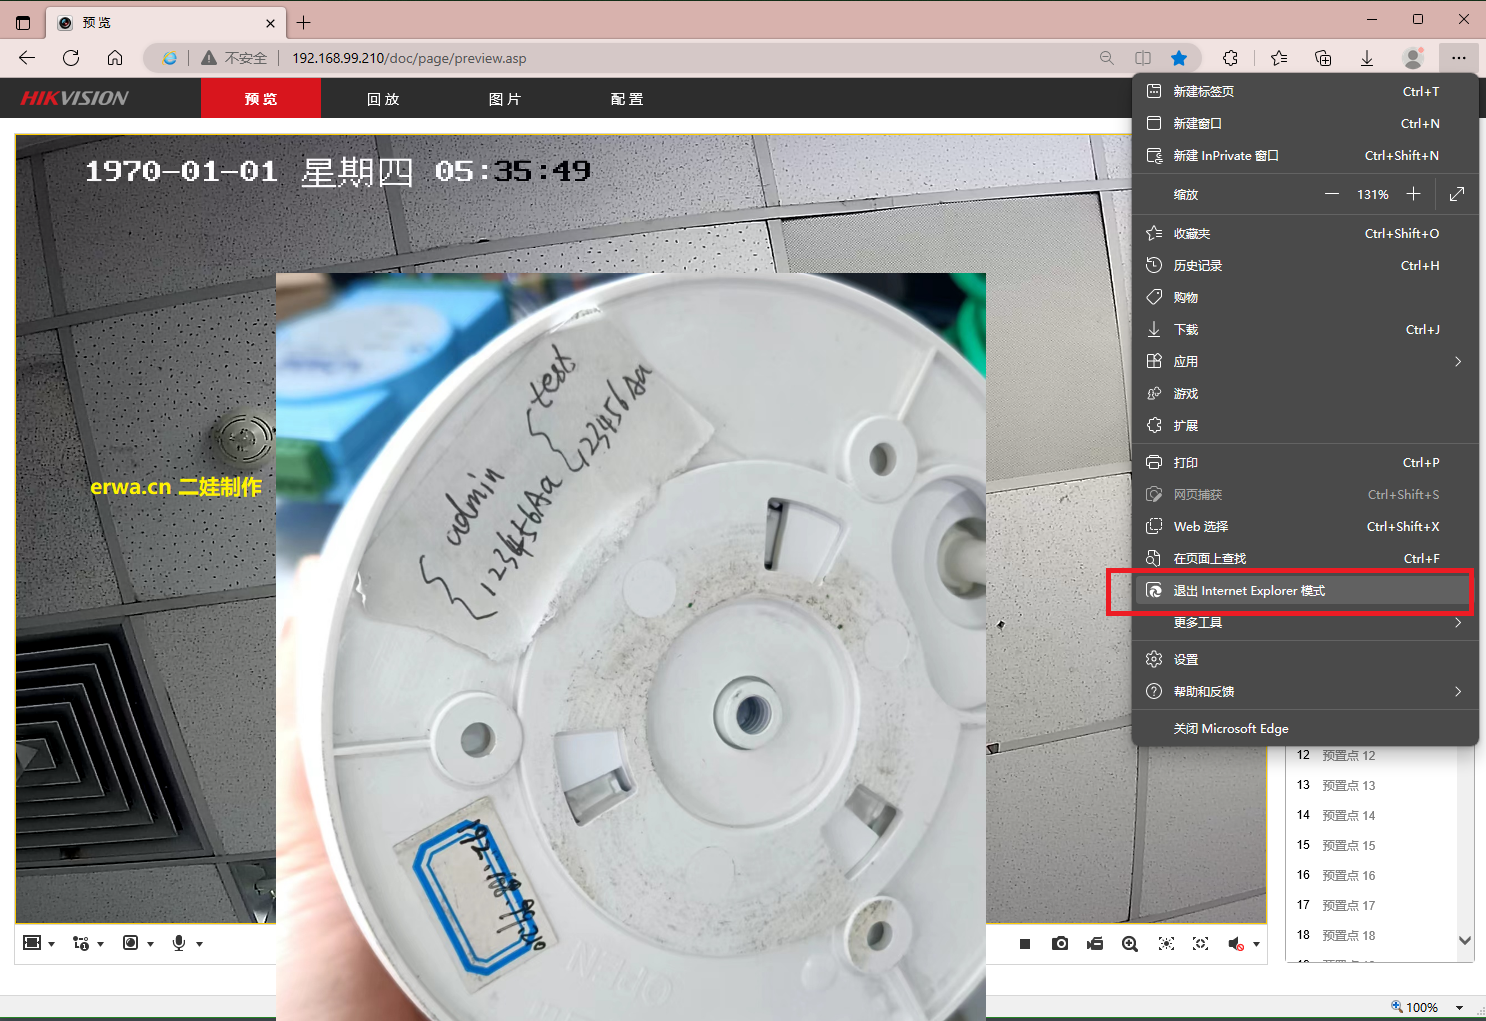1486x1021 pixels.
Task: Toggle the regional focus icon
Action: [x=1201, y=944]
